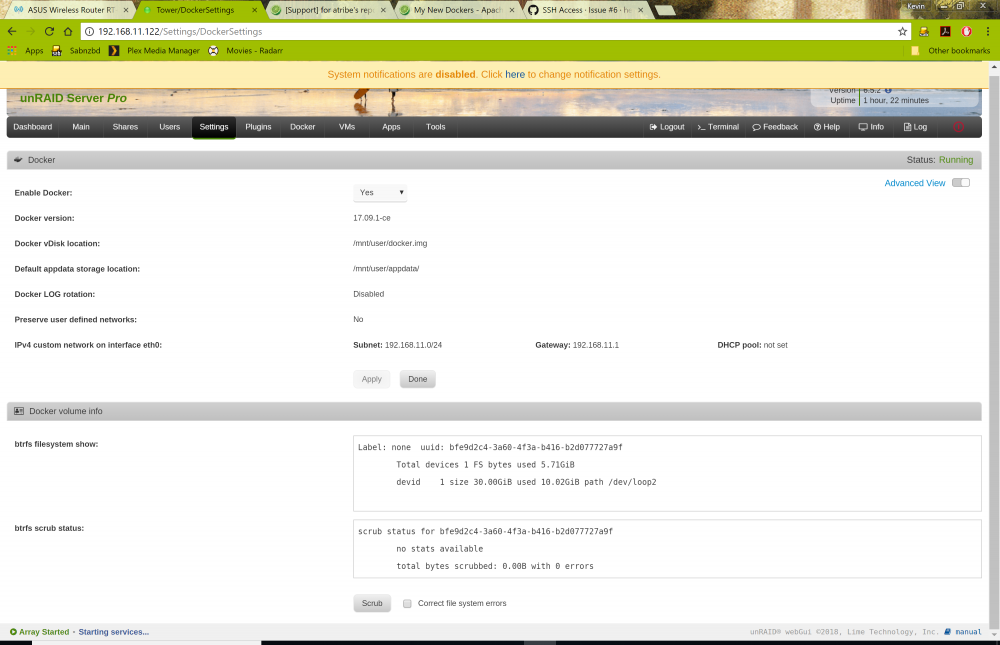
Task: Switch to My New Dockers browser tab
Action: click(x=457, y=10)
